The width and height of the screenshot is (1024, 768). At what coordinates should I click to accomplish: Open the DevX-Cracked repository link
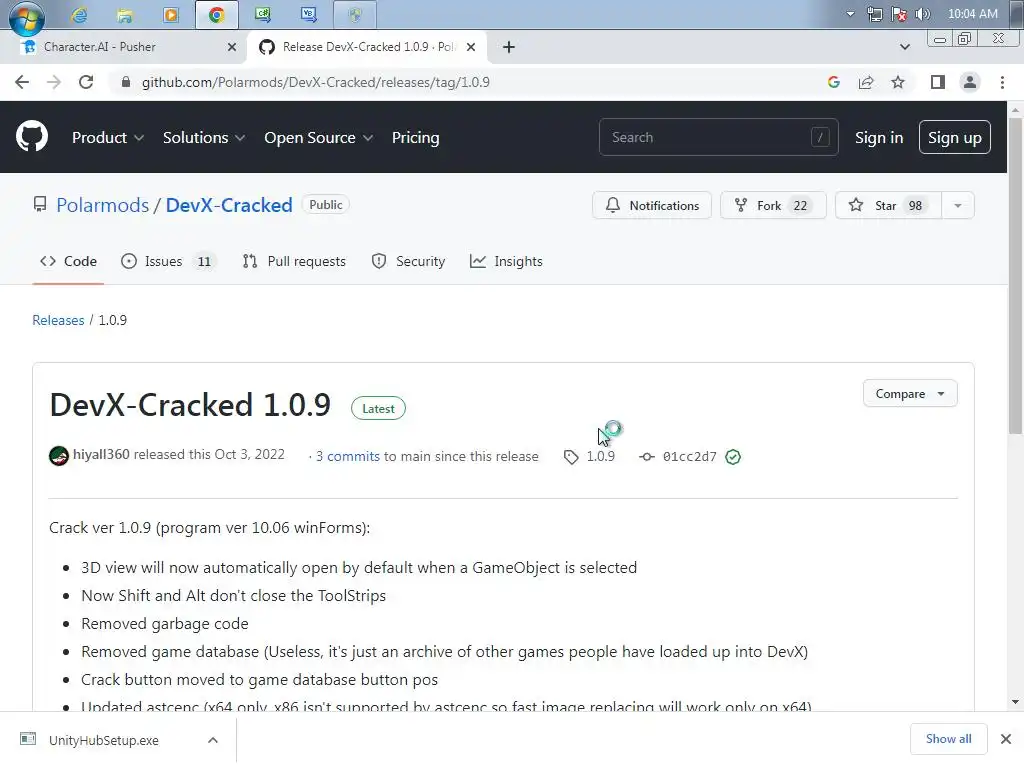coord(229,205)
